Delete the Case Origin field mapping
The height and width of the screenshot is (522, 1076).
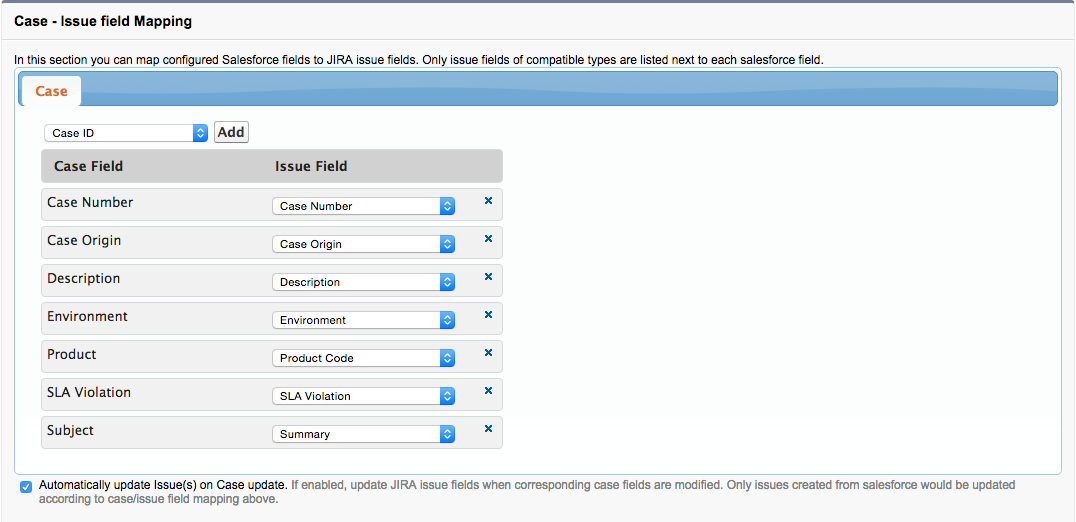coord(488,239)
